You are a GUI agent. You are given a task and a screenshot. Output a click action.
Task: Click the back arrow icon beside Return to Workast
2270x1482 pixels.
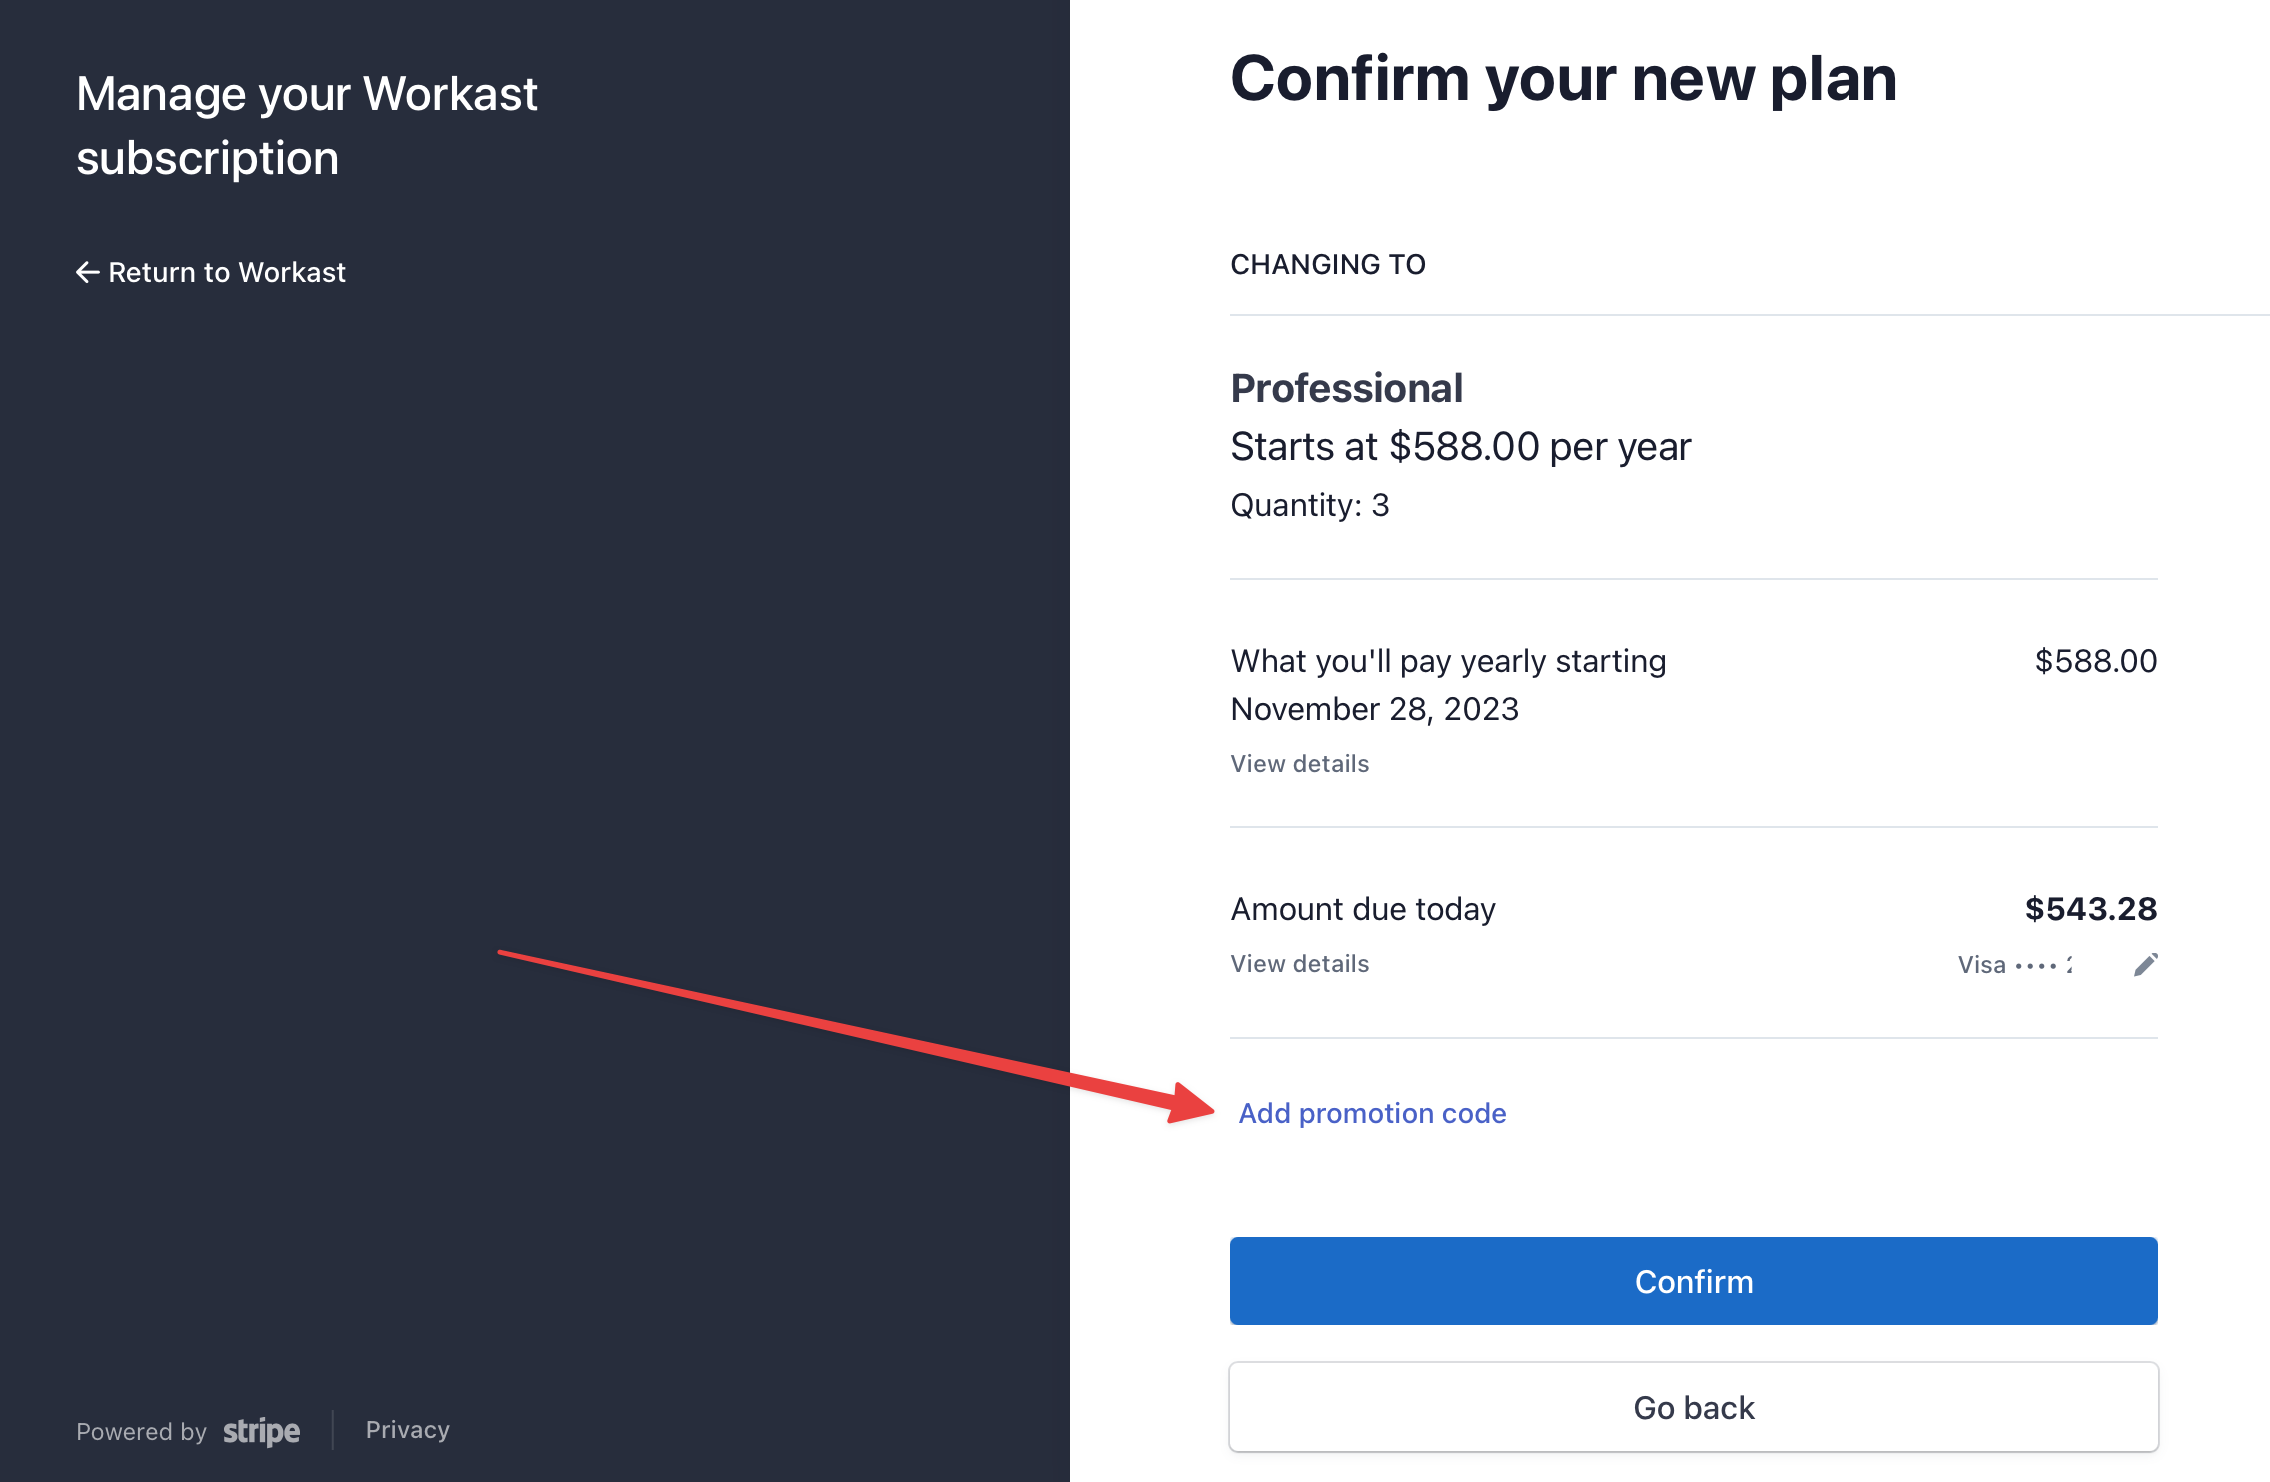(x=88, y=272)
